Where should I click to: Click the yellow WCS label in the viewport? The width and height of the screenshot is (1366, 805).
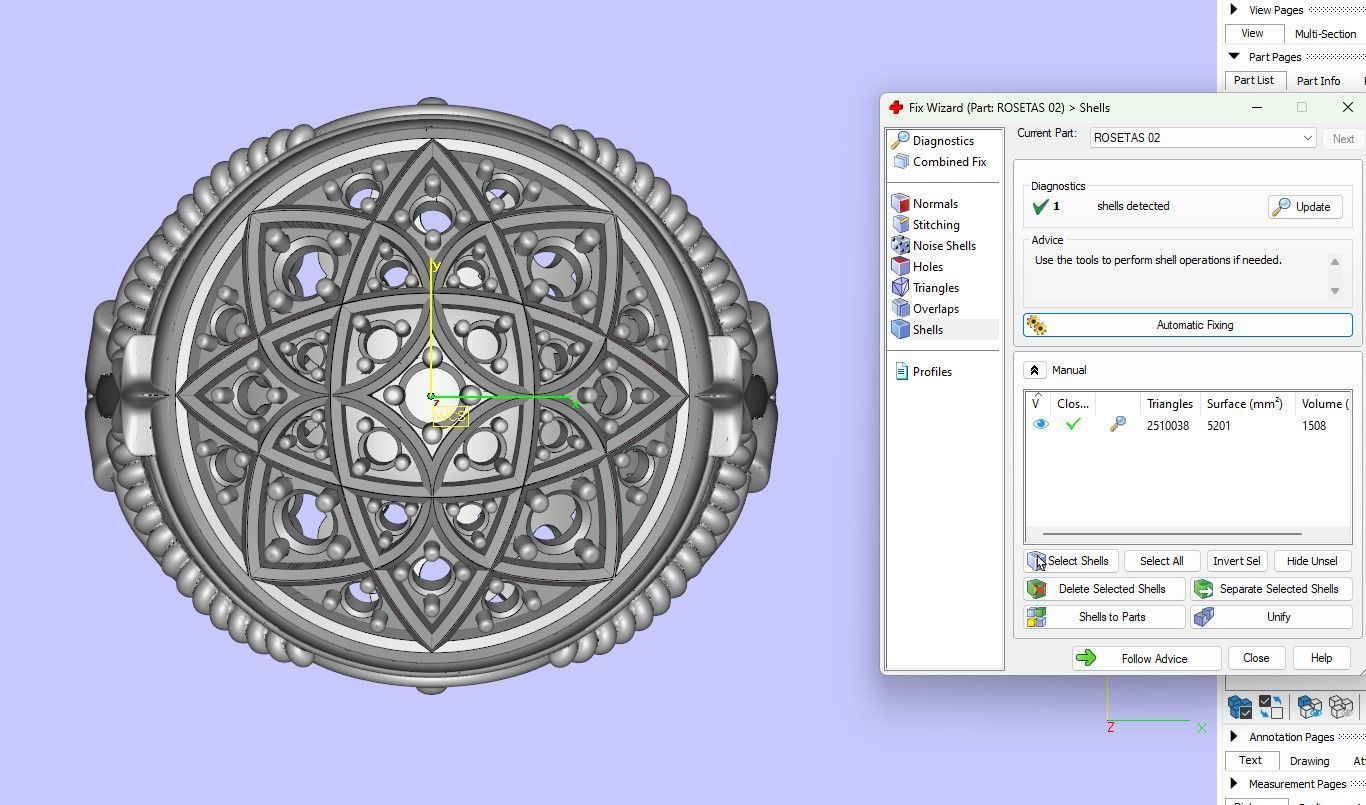[x=451, y=415]
